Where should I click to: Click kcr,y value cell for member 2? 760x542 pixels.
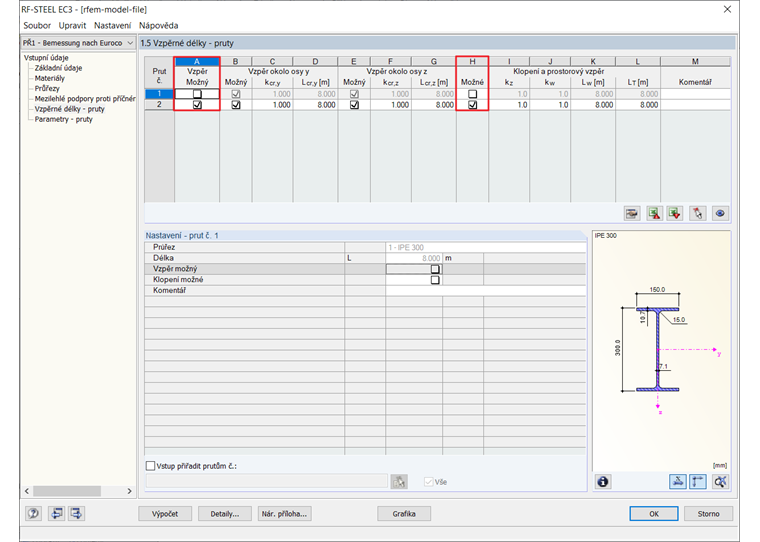pos(272,105)
